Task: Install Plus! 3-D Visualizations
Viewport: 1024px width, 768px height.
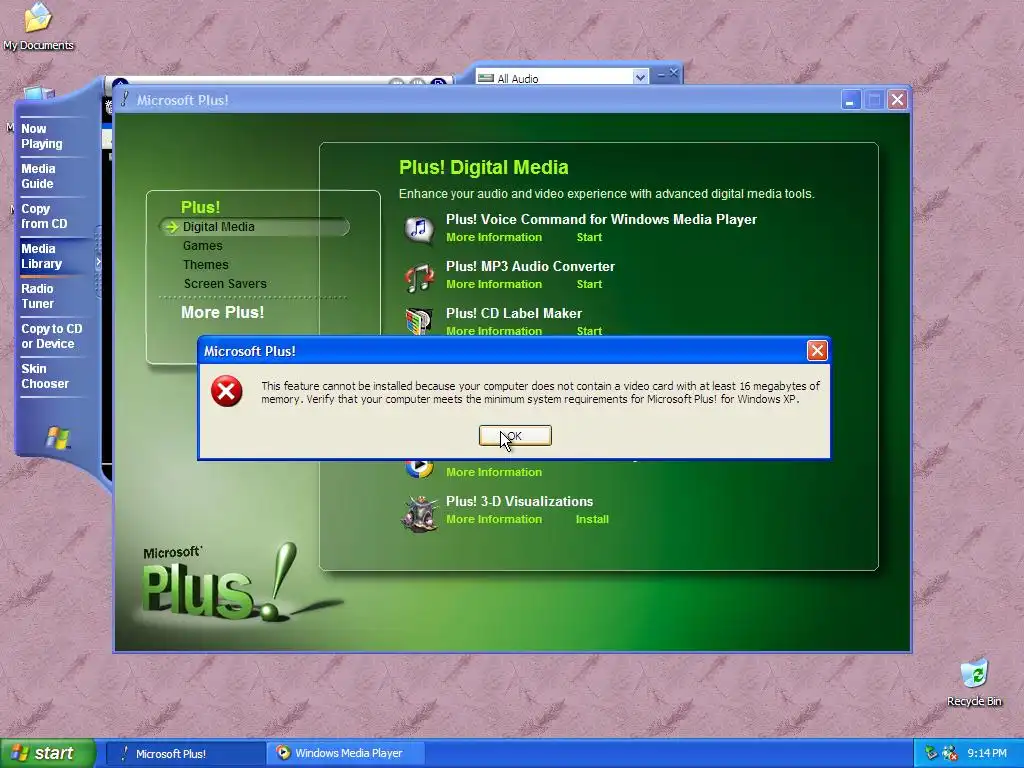Action: tap(592, 519)
